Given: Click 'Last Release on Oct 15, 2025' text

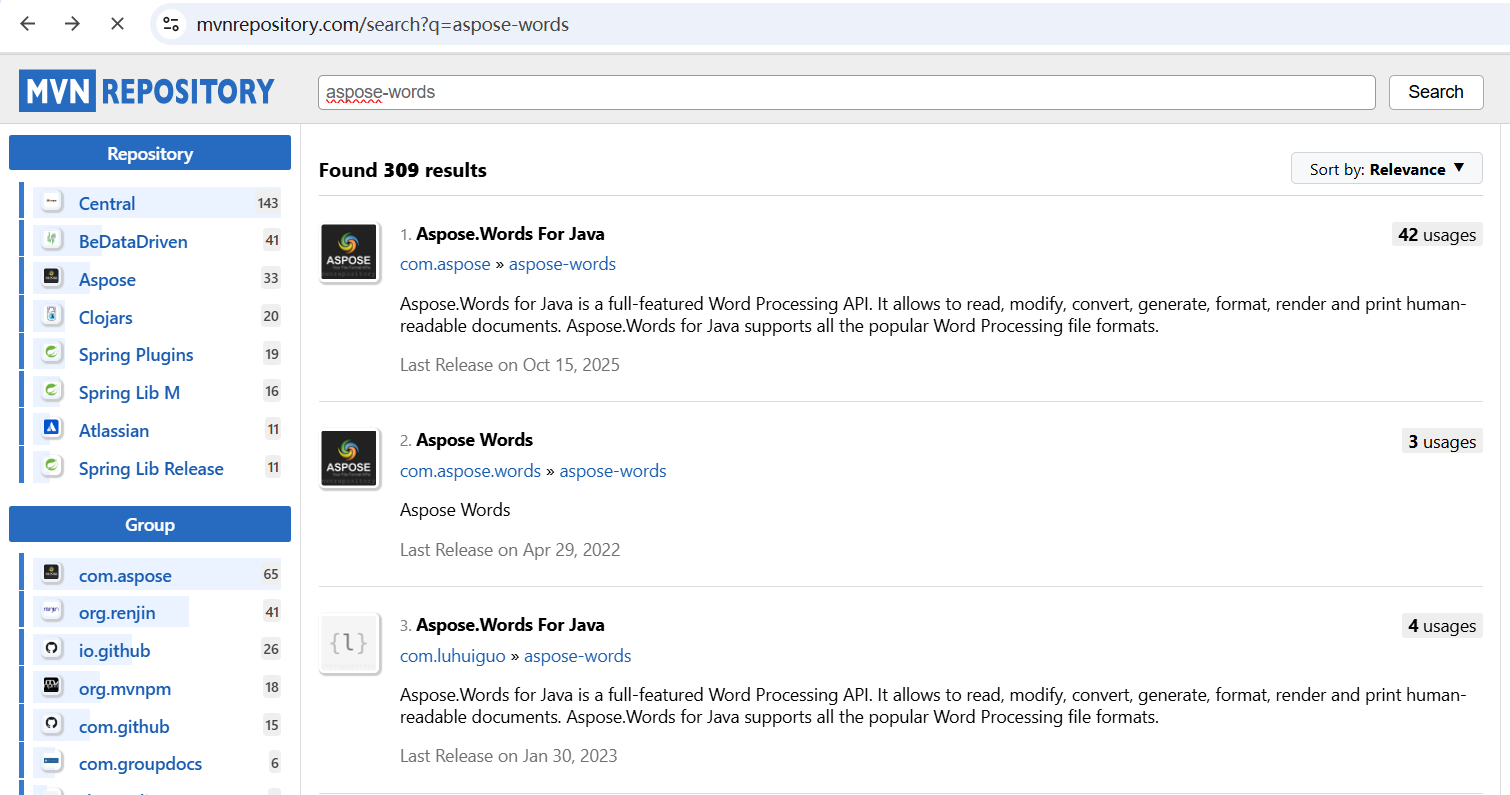Looking at the screenshot, I should 510,365.
